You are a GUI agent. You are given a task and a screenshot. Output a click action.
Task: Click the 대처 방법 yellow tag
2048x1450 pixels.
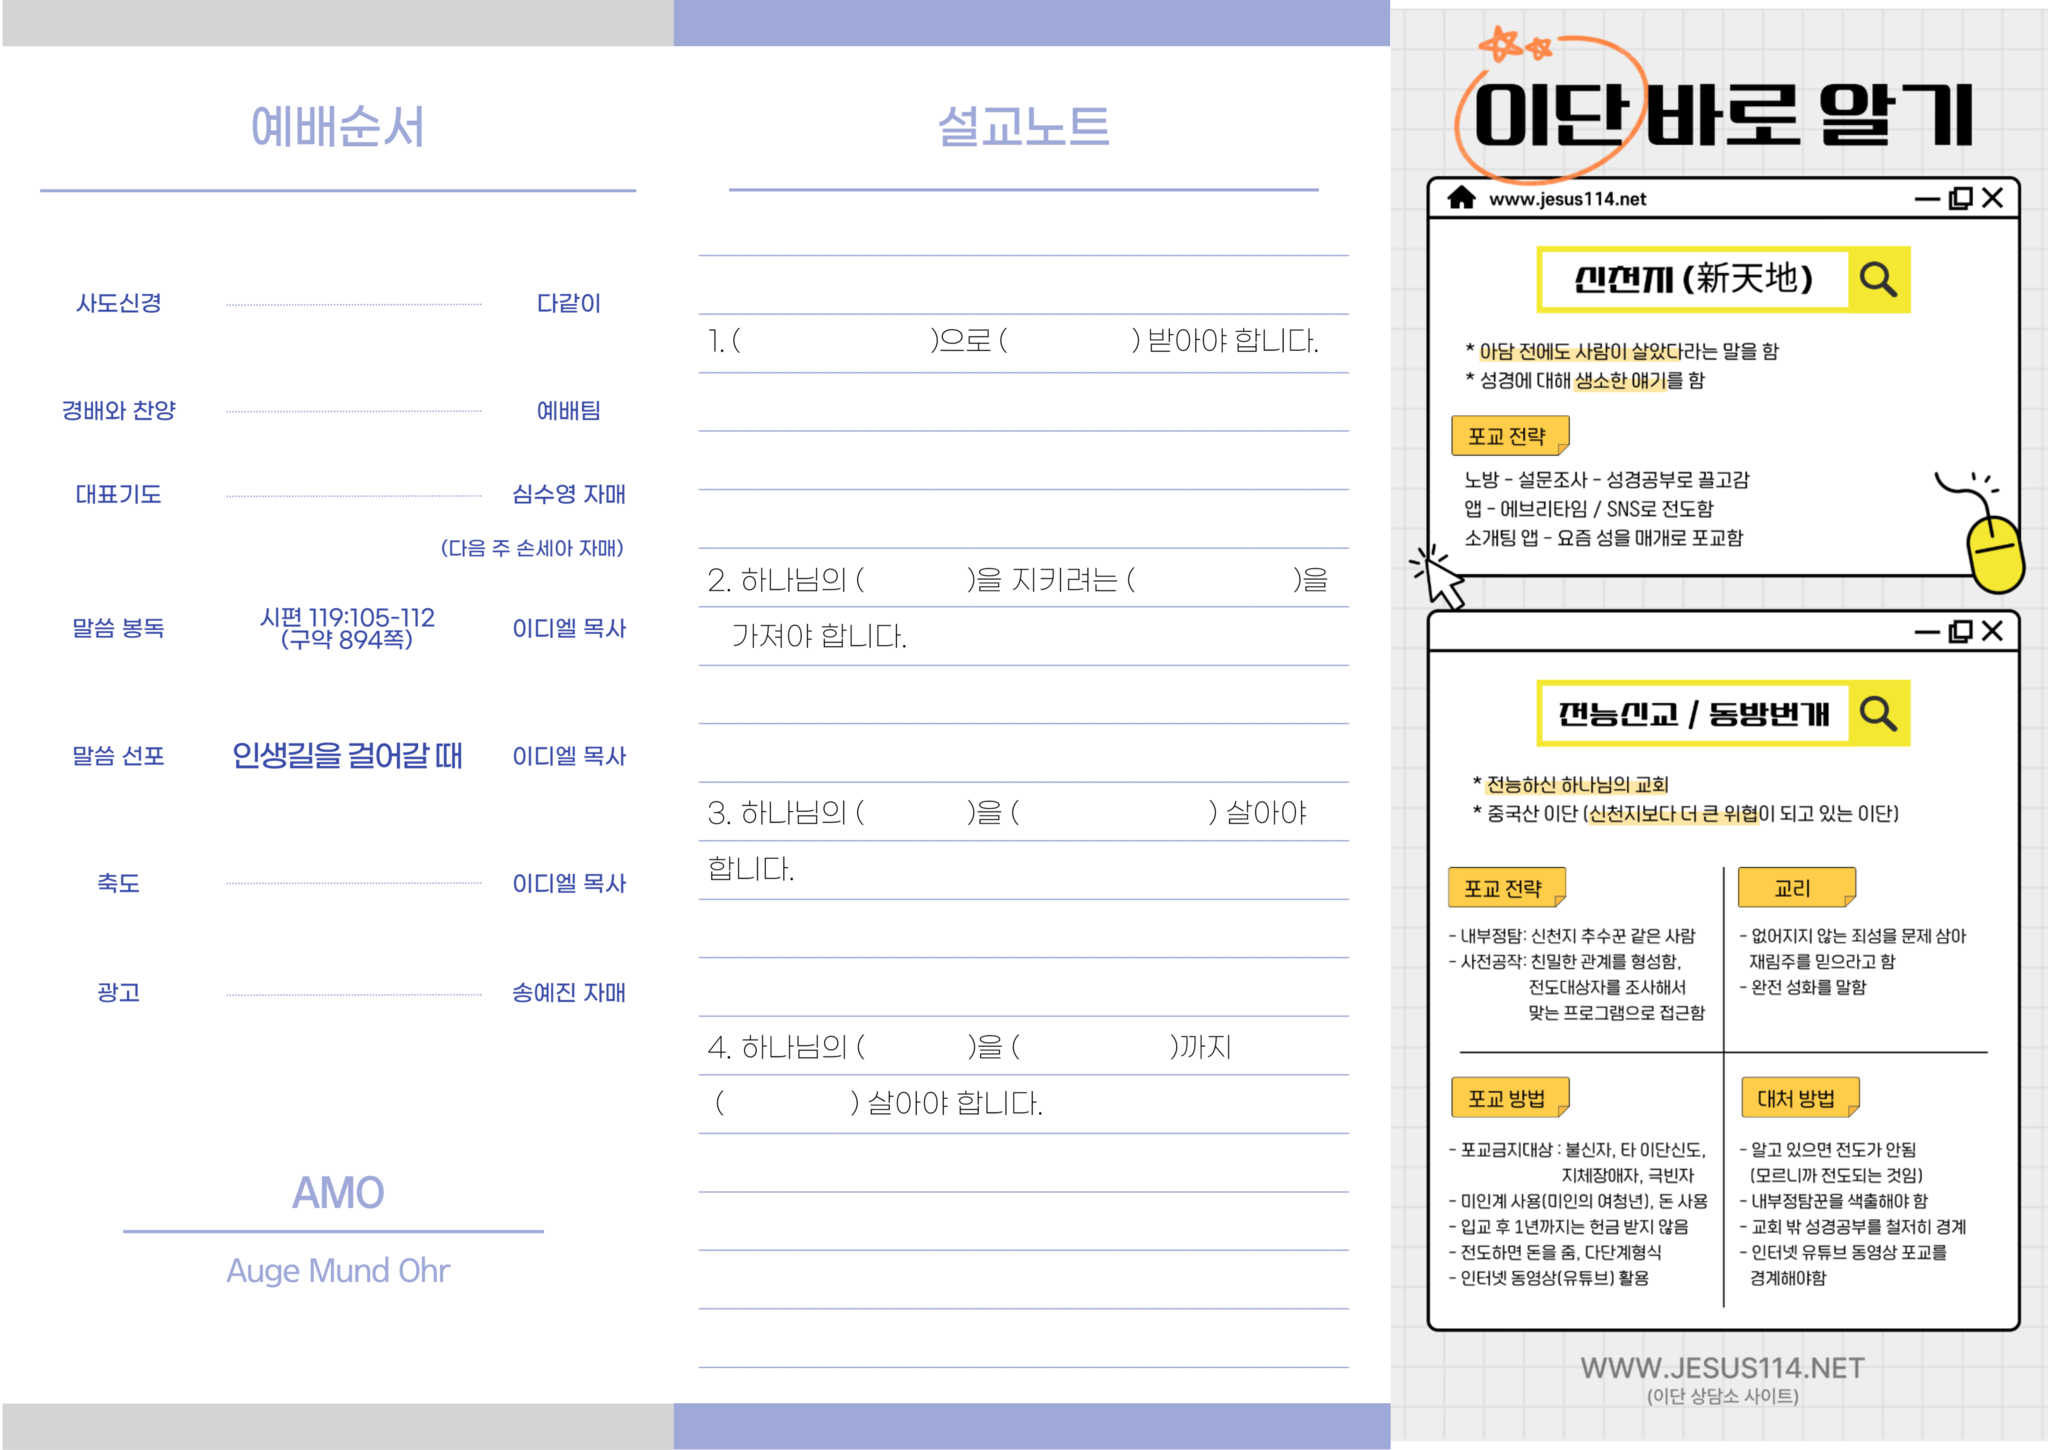[1800, 1098]
